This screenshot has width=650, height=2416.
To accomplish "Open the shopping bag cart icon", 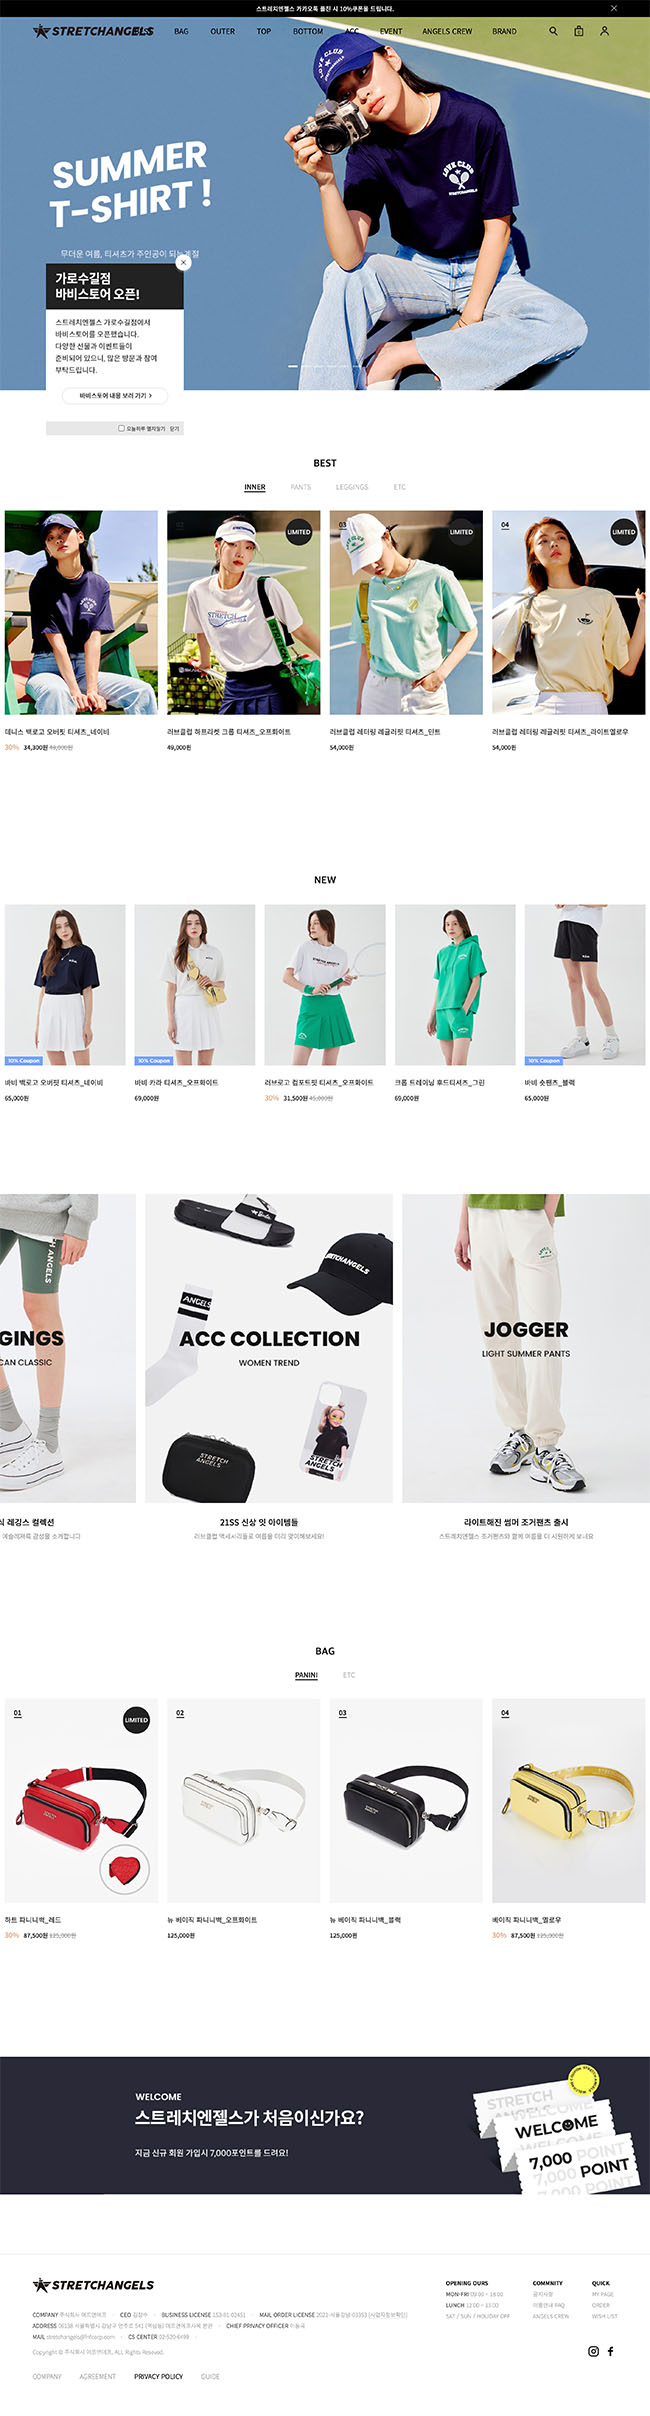I will click(578, 31).
